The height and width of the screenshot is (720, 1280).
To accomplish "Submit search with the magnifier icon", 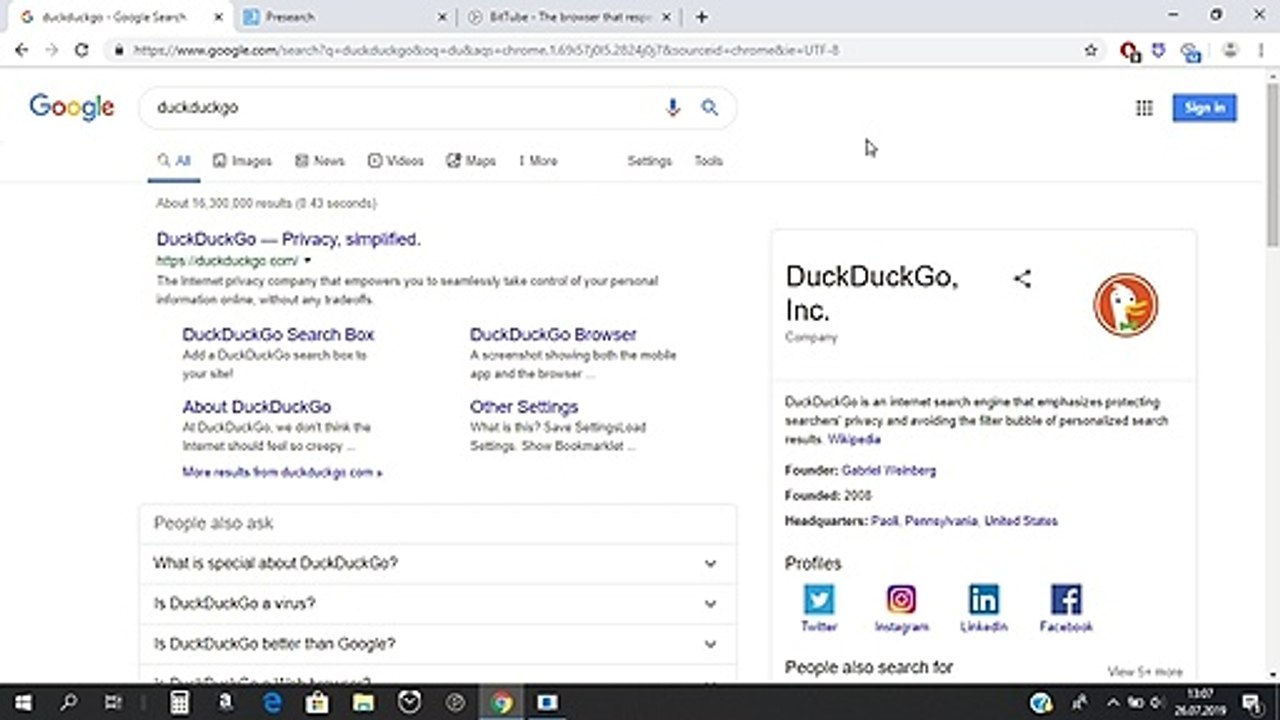I will (x=709, y=108).
